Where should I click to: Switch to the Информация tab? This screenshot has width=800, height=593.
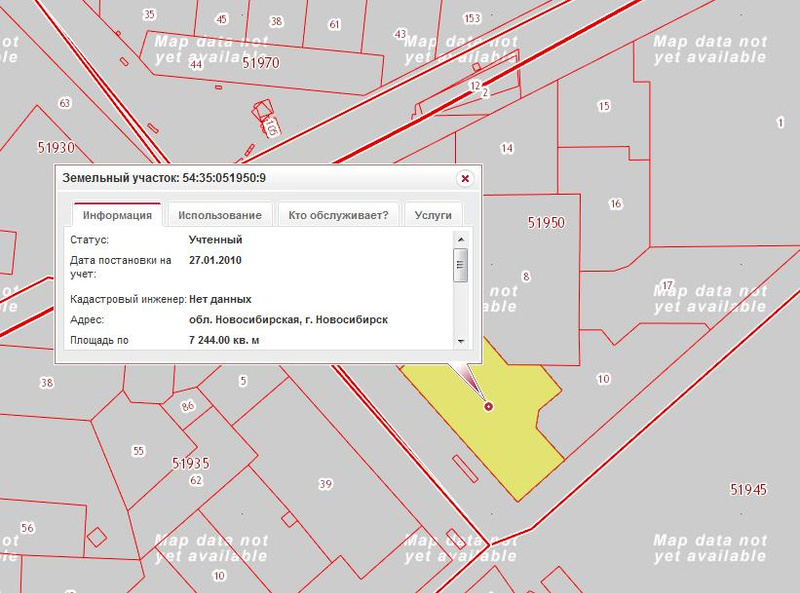click(117, 215)
